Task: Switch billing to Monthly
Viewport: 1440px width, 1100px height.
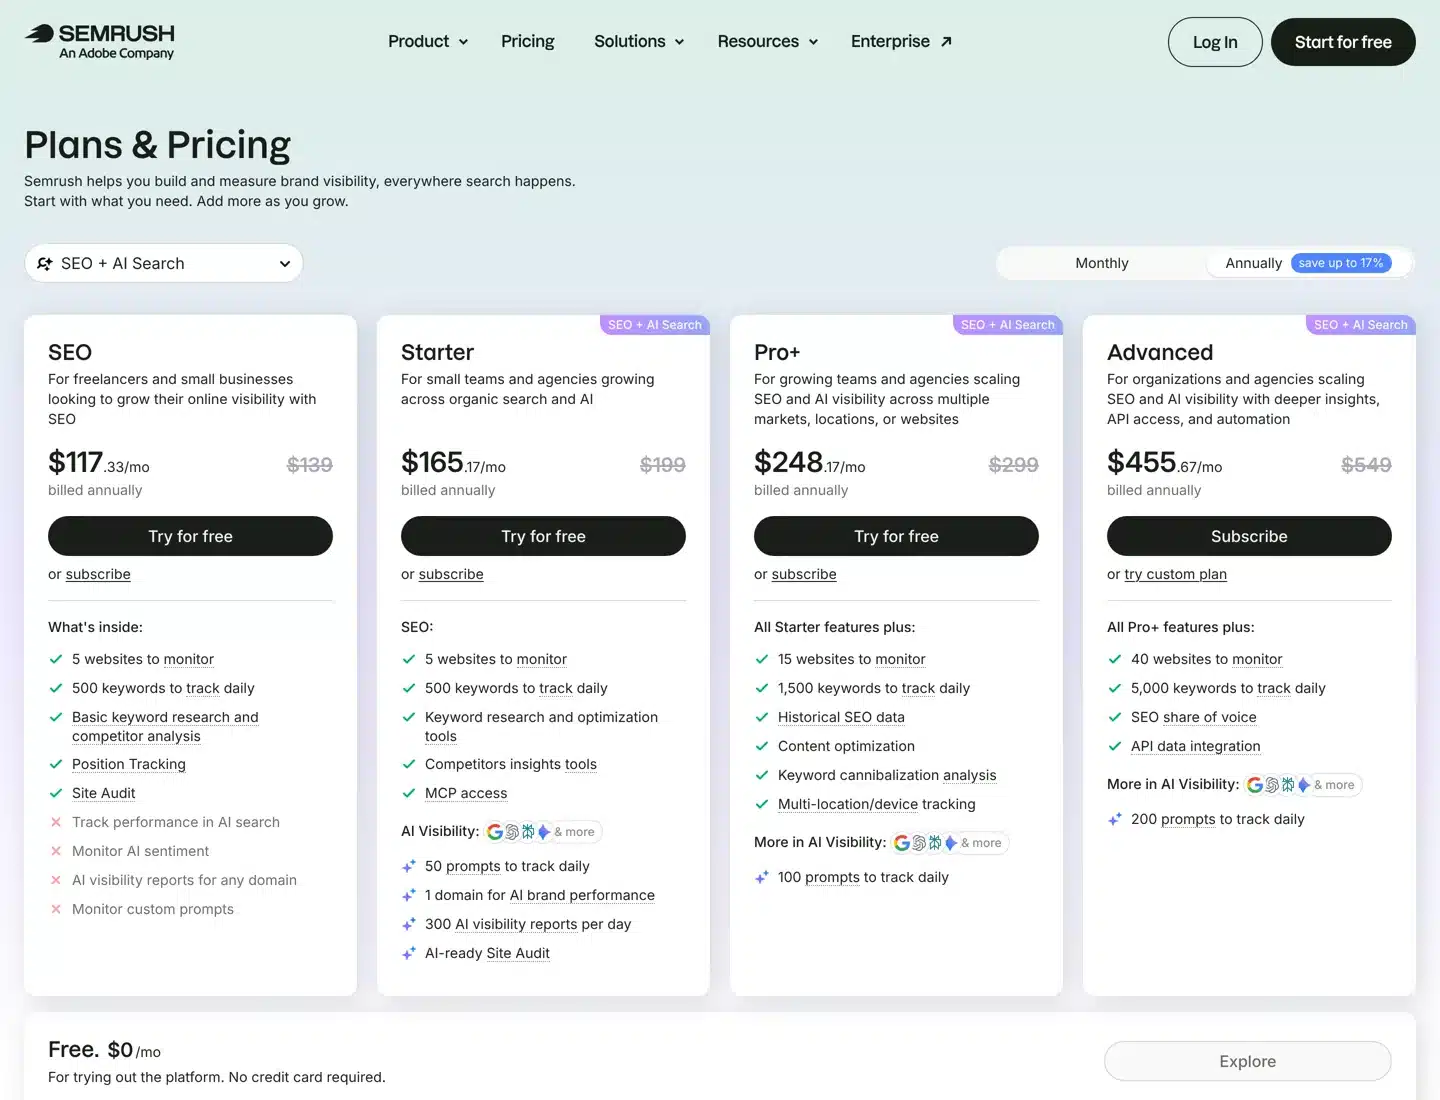Action: pyautogui.click(x=1101, y=263)
